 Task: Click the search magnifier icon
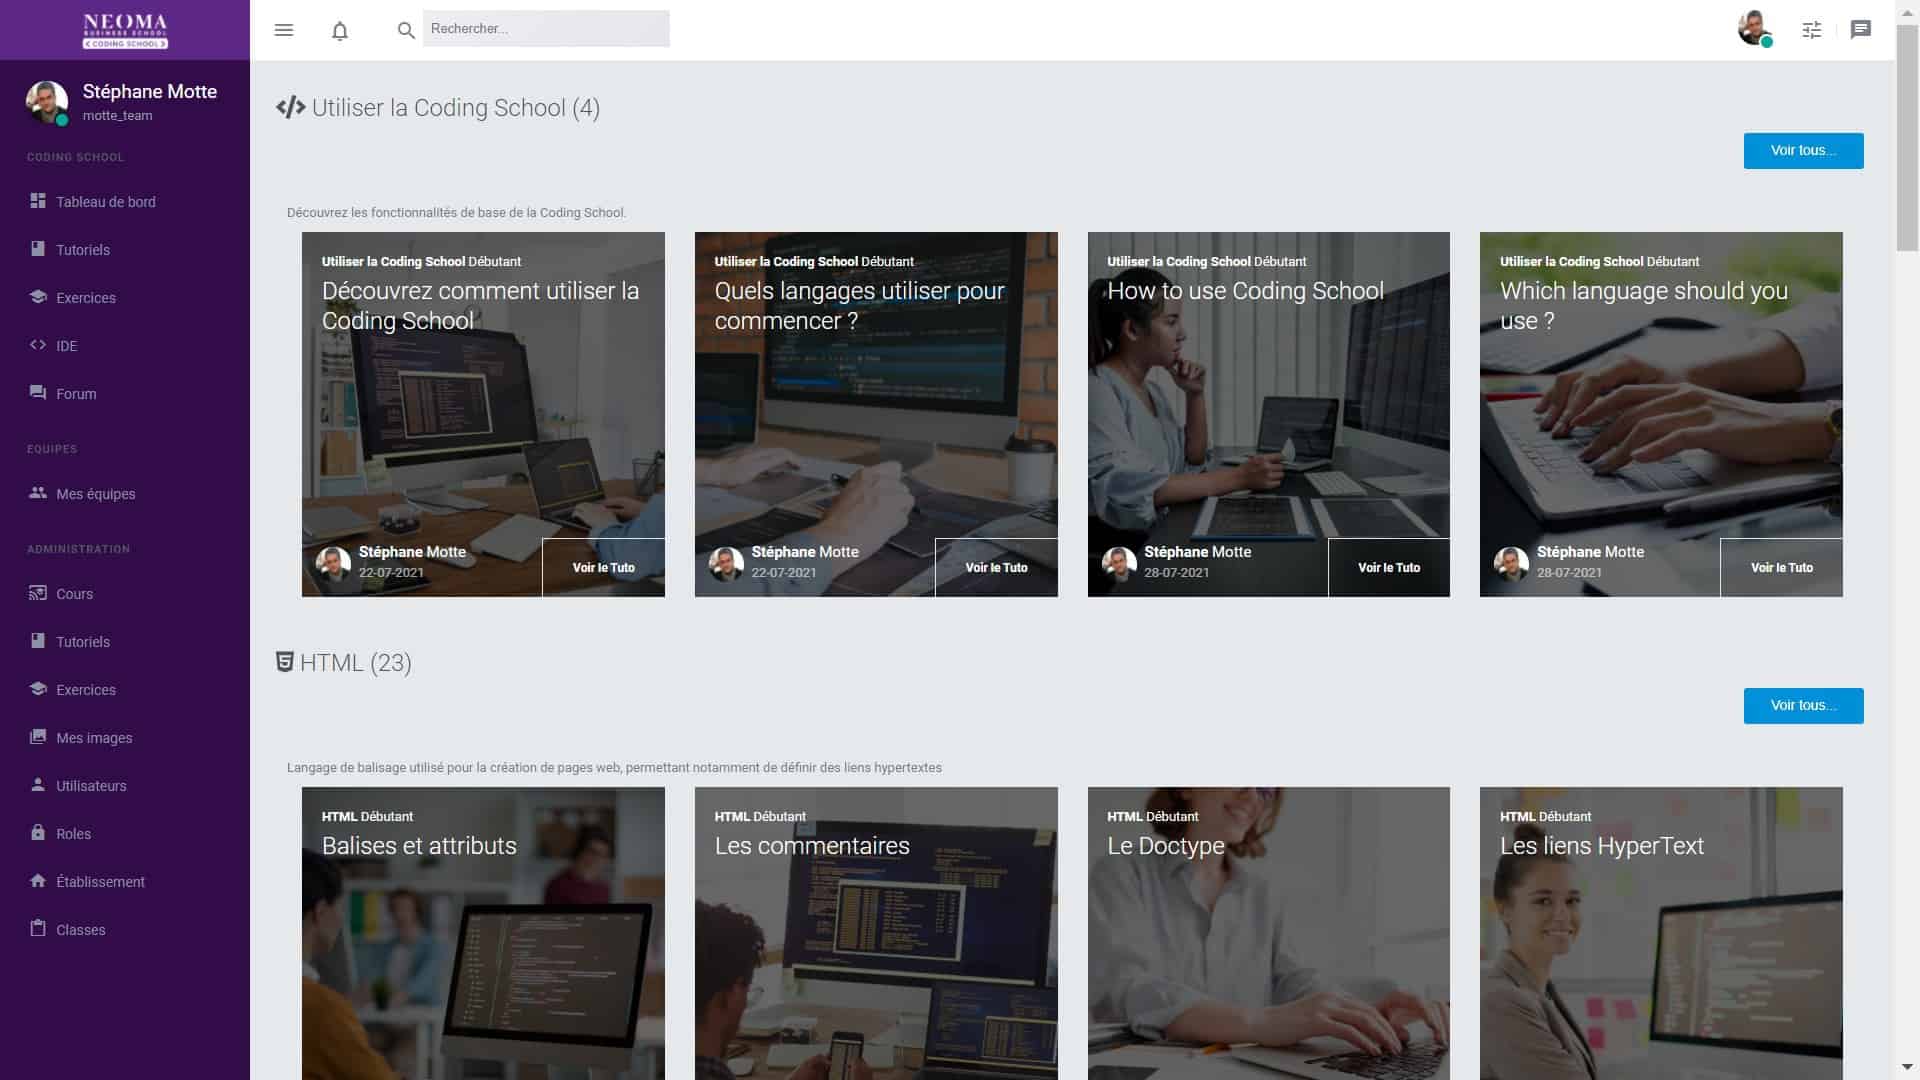(406, 31)
